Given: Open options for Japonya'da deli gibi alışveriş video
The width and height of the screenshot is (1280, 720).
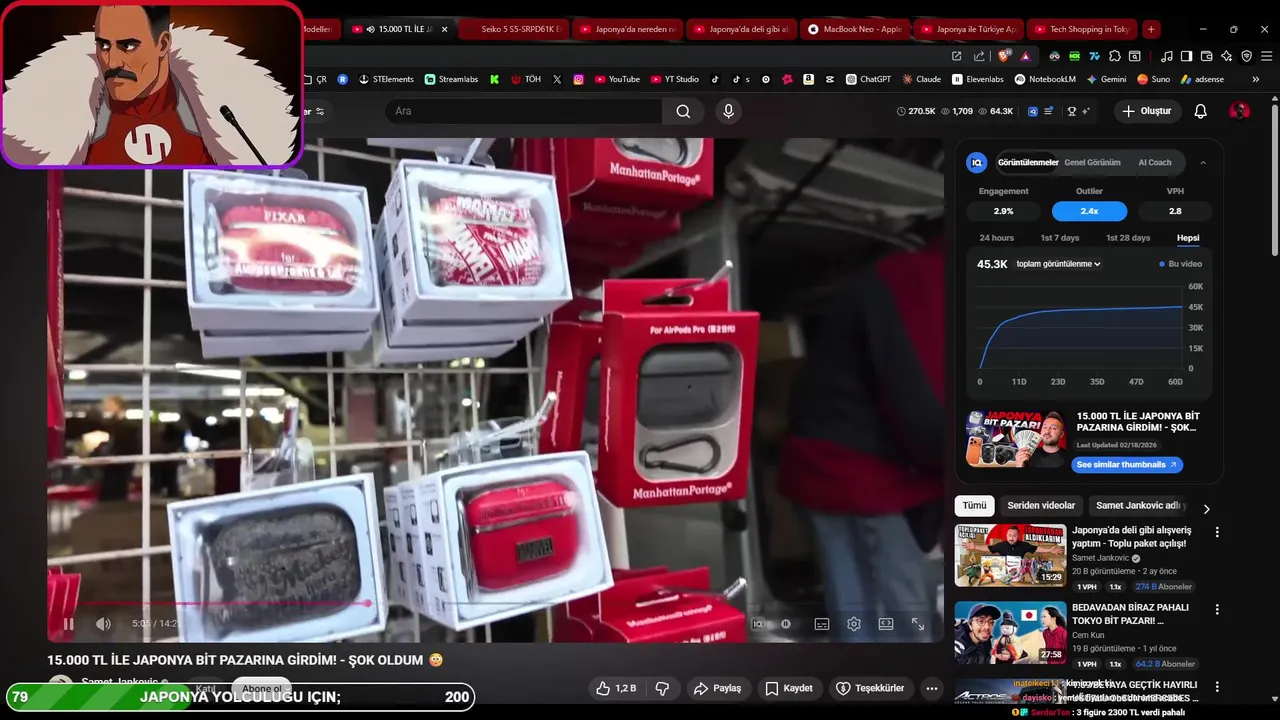Looking at the screenshot, I should point(1217,532).
